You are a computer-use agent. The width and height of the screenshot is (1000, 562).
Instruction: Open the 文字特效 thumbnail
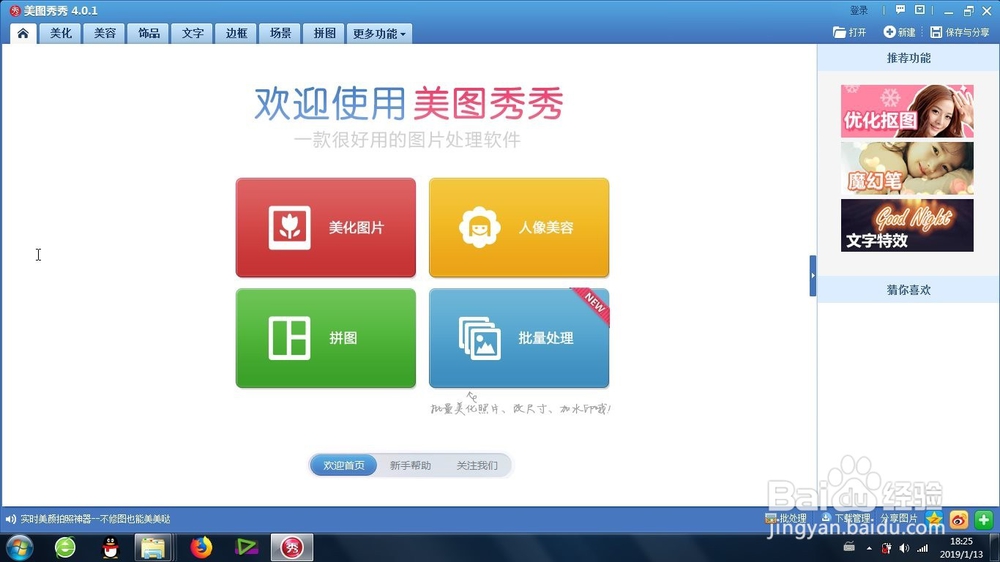tap(907, 225)
